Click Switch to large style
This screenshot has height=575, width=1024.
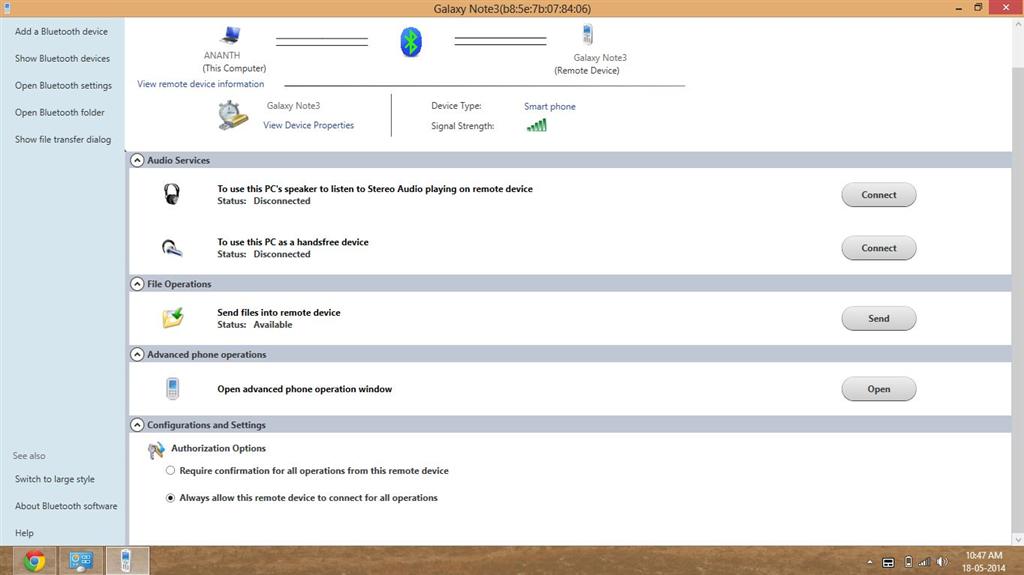pos(55,479)
